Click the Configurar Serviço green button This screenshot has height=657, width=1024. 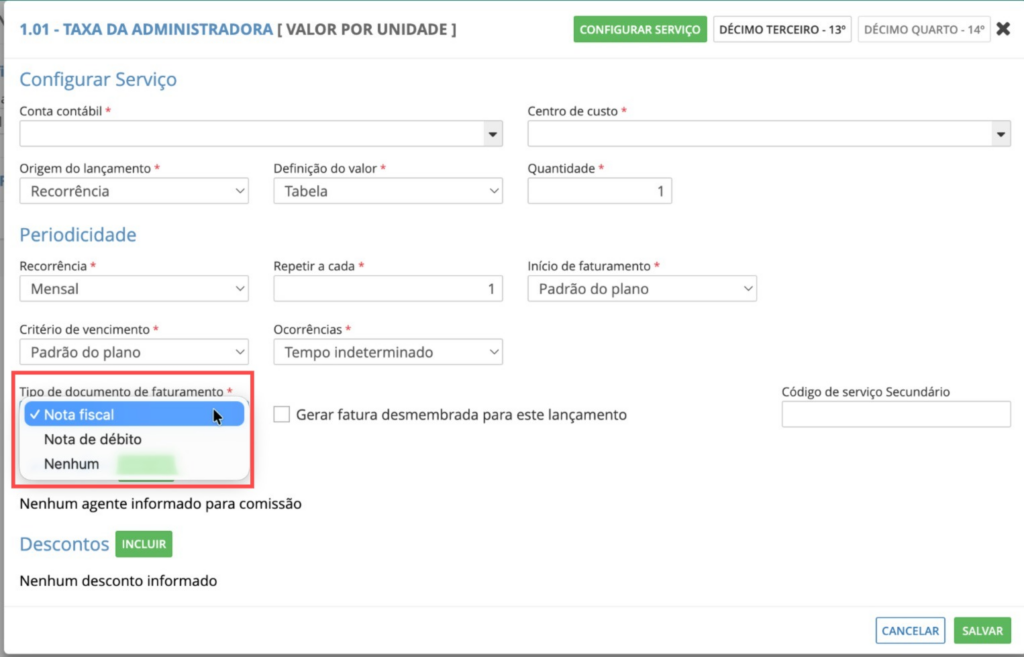click(x=640, y=30)
